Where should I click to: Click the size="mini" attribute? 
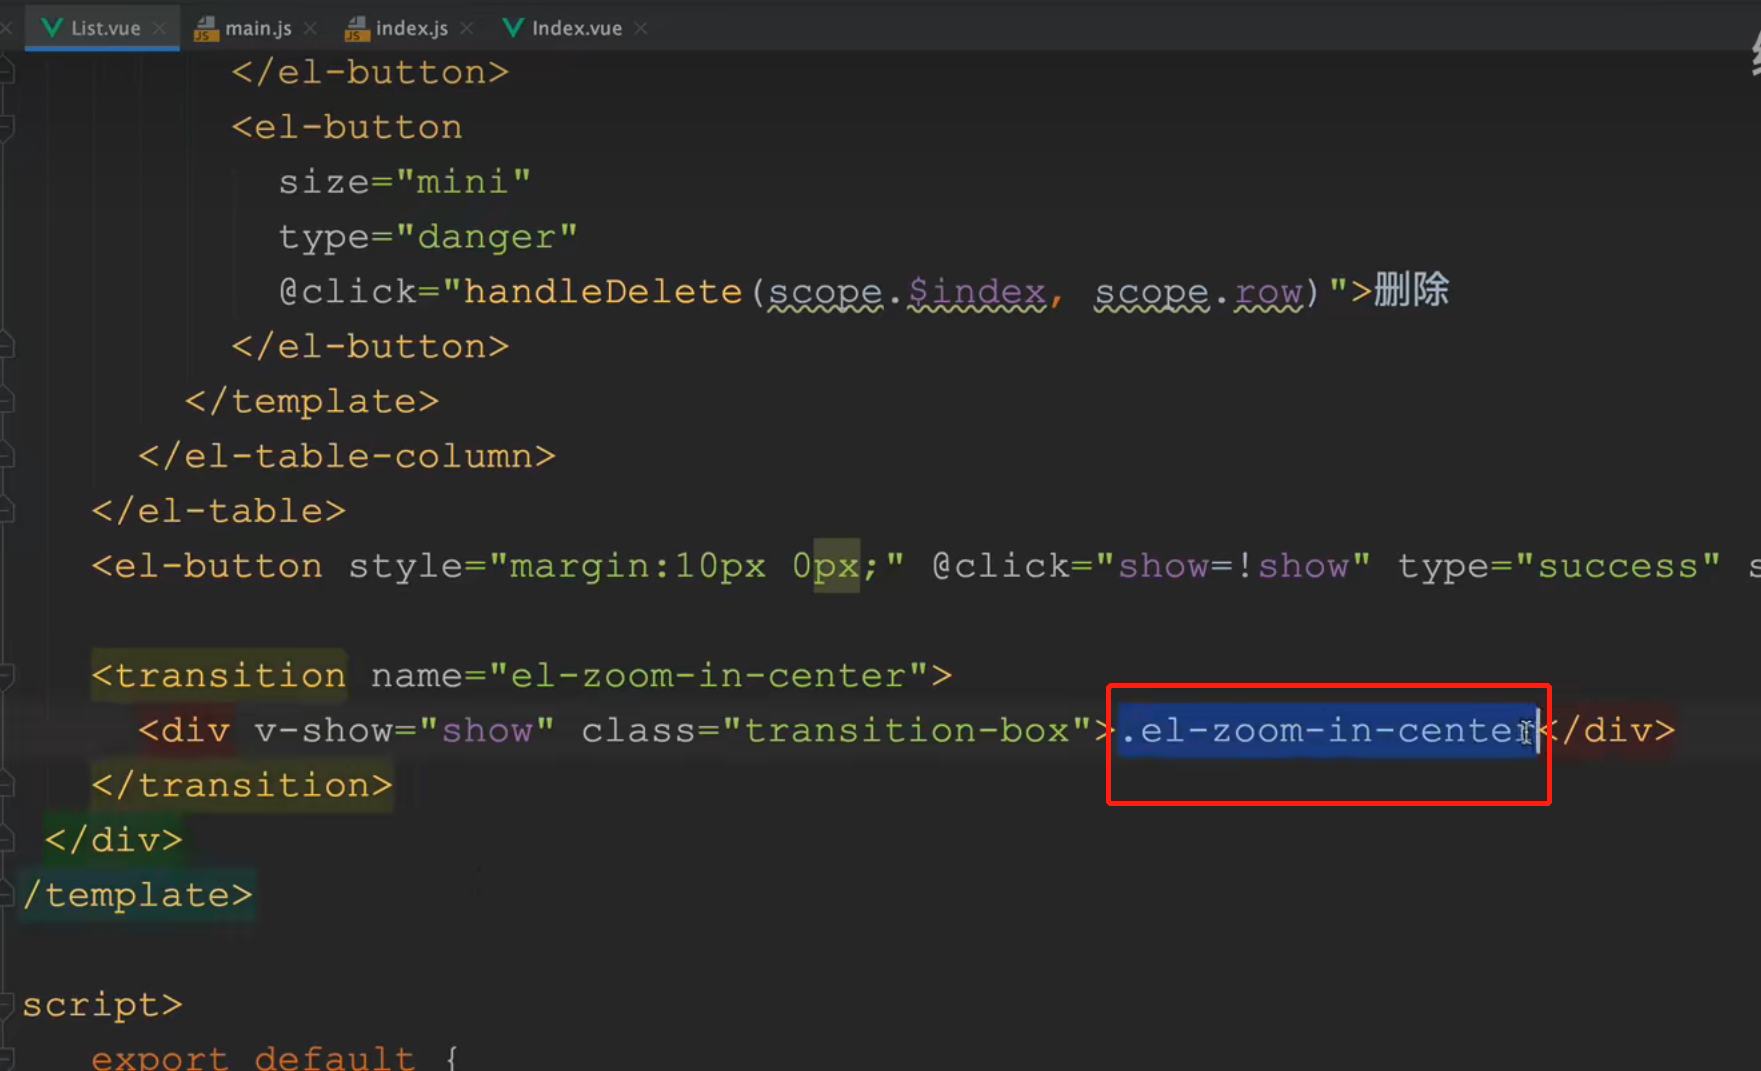pos(404,182)
